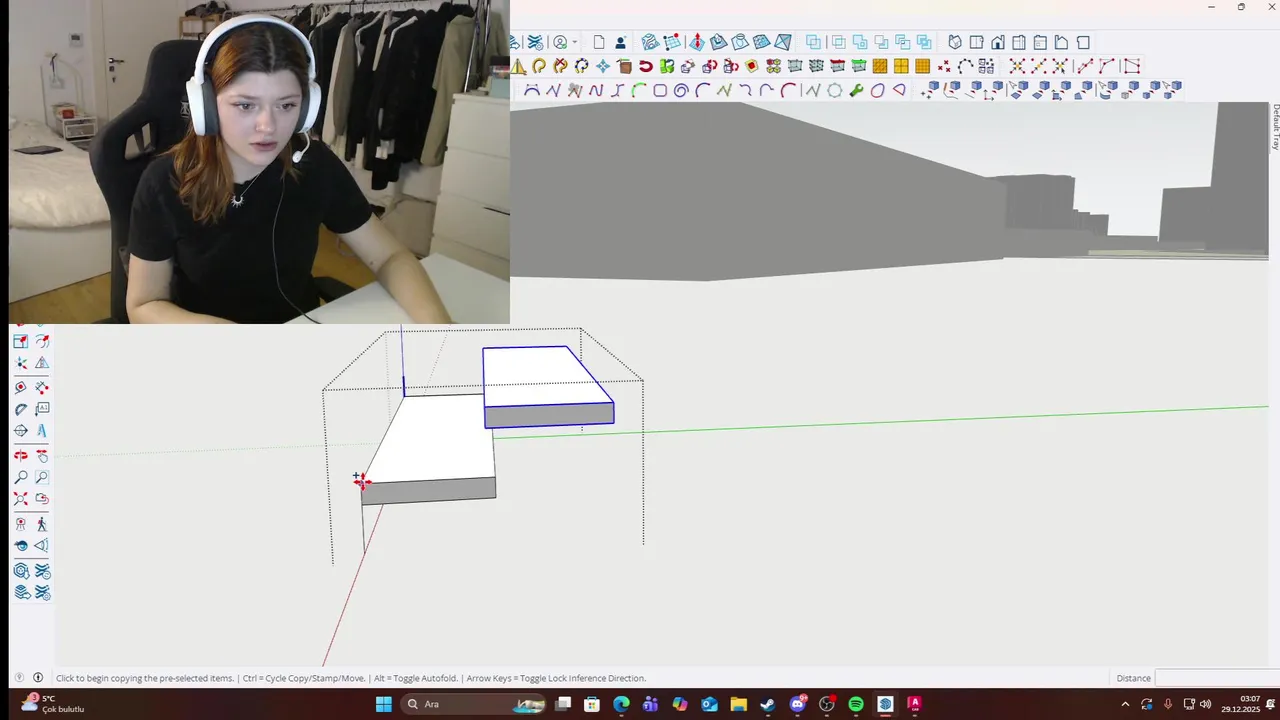Click the Union solid tool
This screenshot has width=1280, height=720.
tap(860, 42)
